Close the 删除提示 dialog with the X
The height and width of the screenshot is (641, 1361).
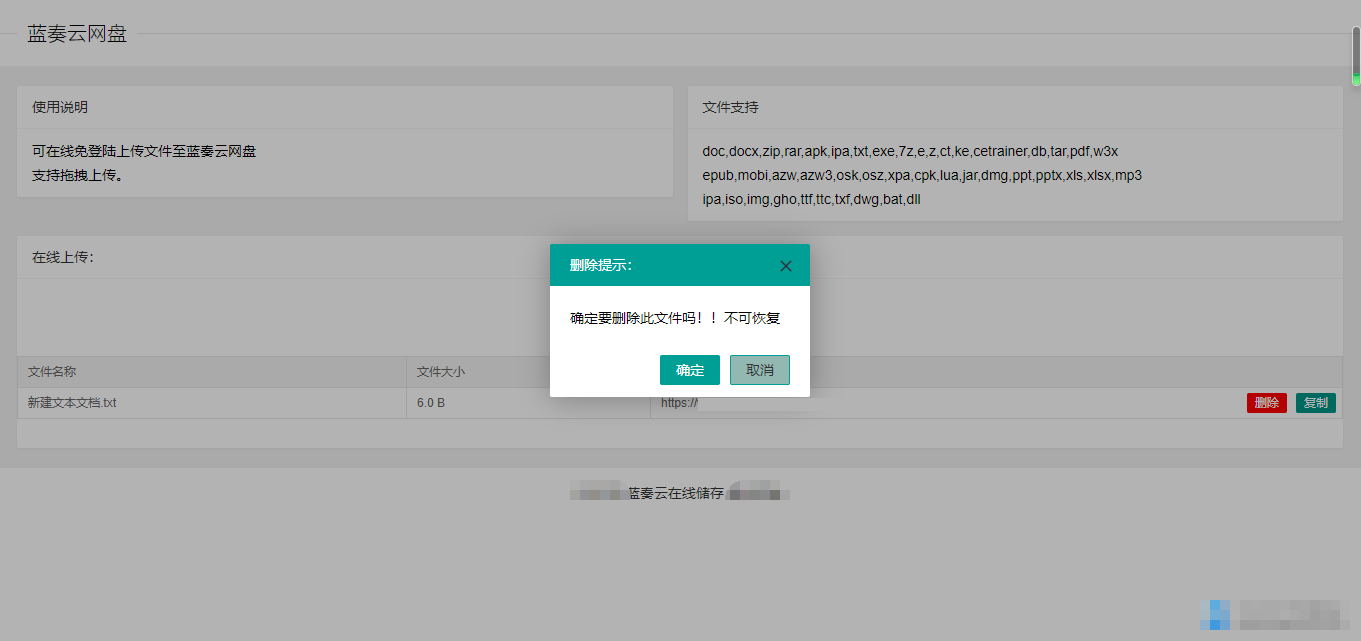click(785, 265)
